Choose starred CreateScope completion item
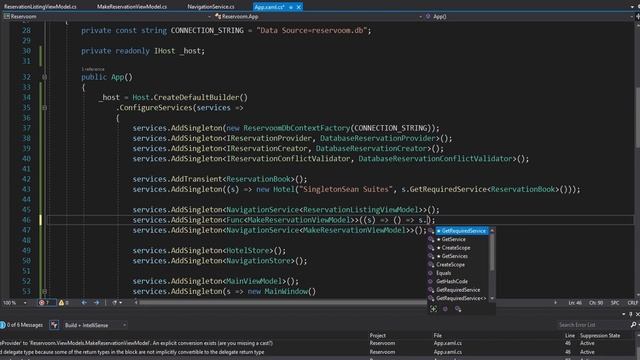The width and height of the screenshot is (640, 360). (457, 248)
